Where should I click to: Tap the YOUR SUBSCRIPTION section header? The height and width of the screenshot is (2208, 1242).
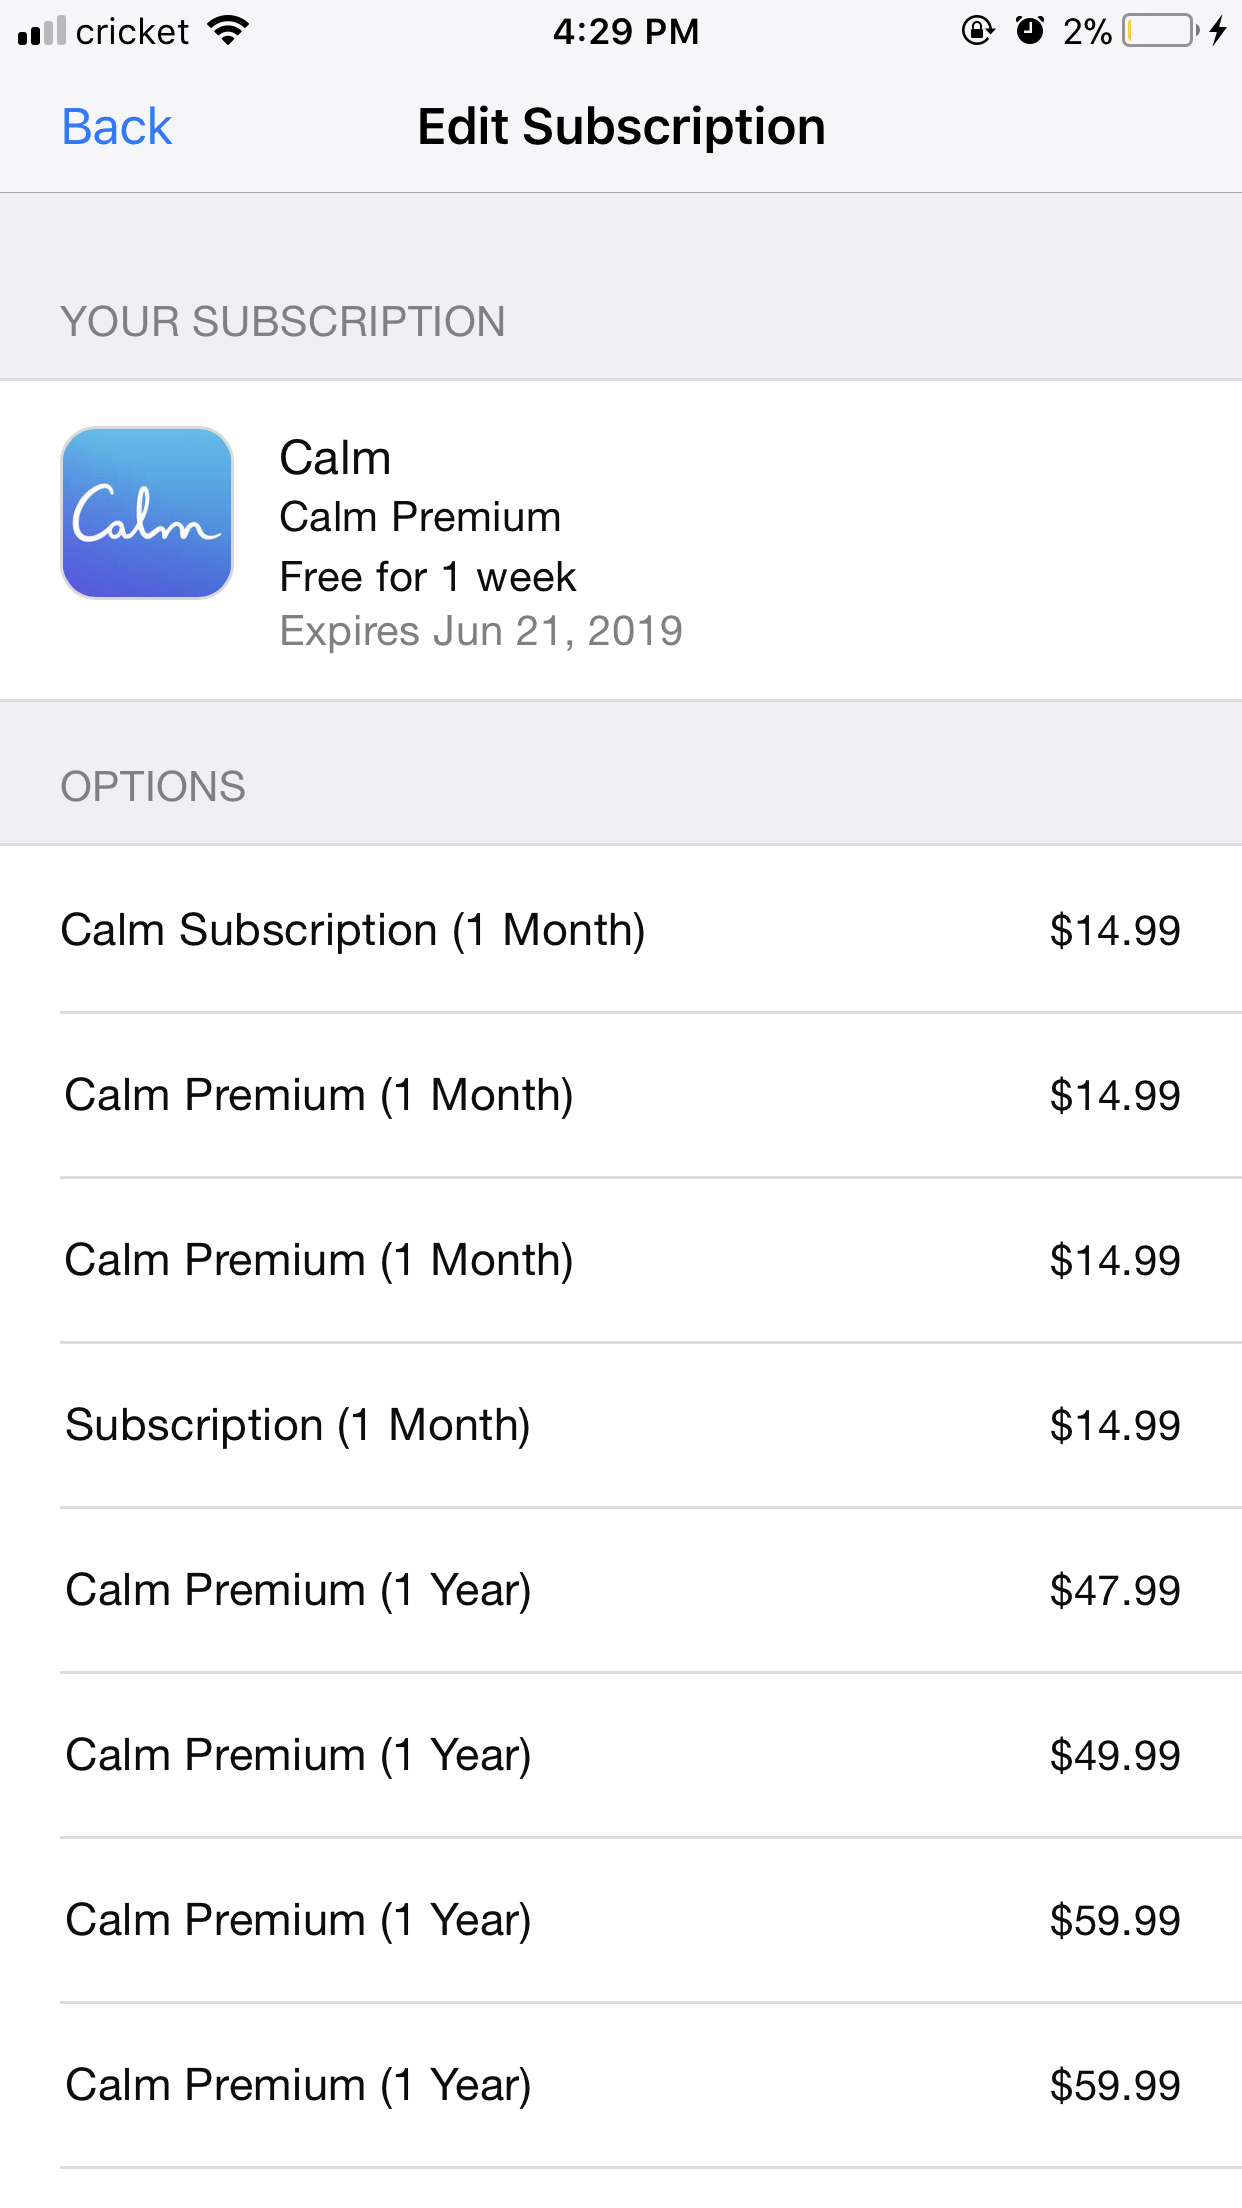[283, 322]
